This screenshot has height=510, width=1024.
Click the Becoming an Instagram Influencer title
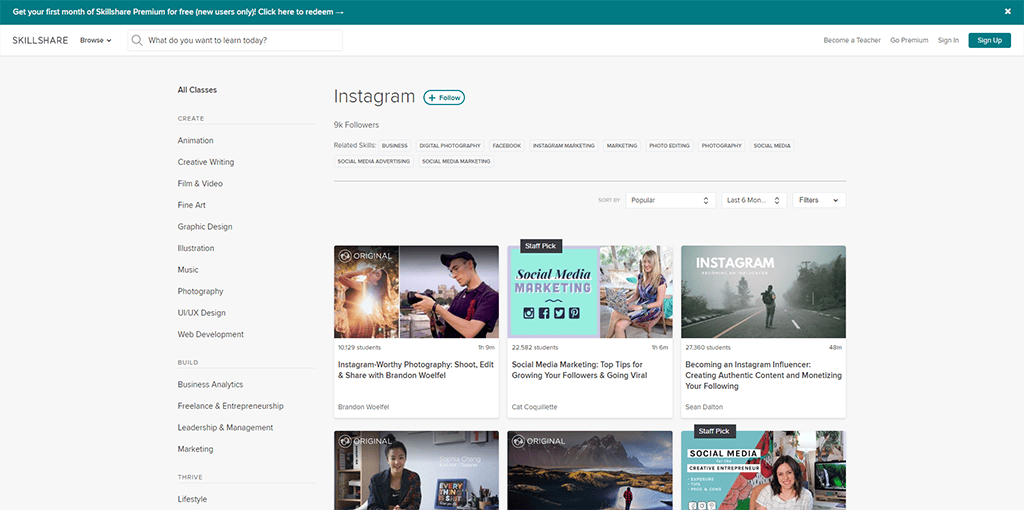pyautogui.click(x=763, y=375)
